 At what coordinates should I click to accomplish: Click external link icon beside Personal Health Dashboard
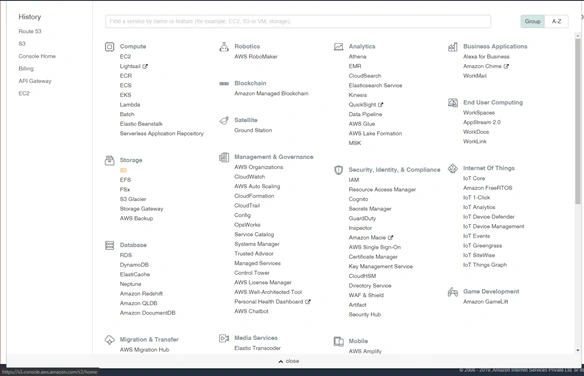308,302
